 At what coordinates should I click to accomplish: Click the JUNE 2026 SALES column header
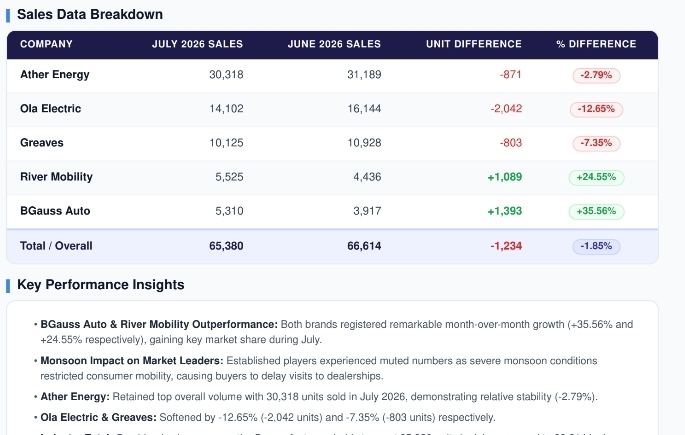coord(334,44)
